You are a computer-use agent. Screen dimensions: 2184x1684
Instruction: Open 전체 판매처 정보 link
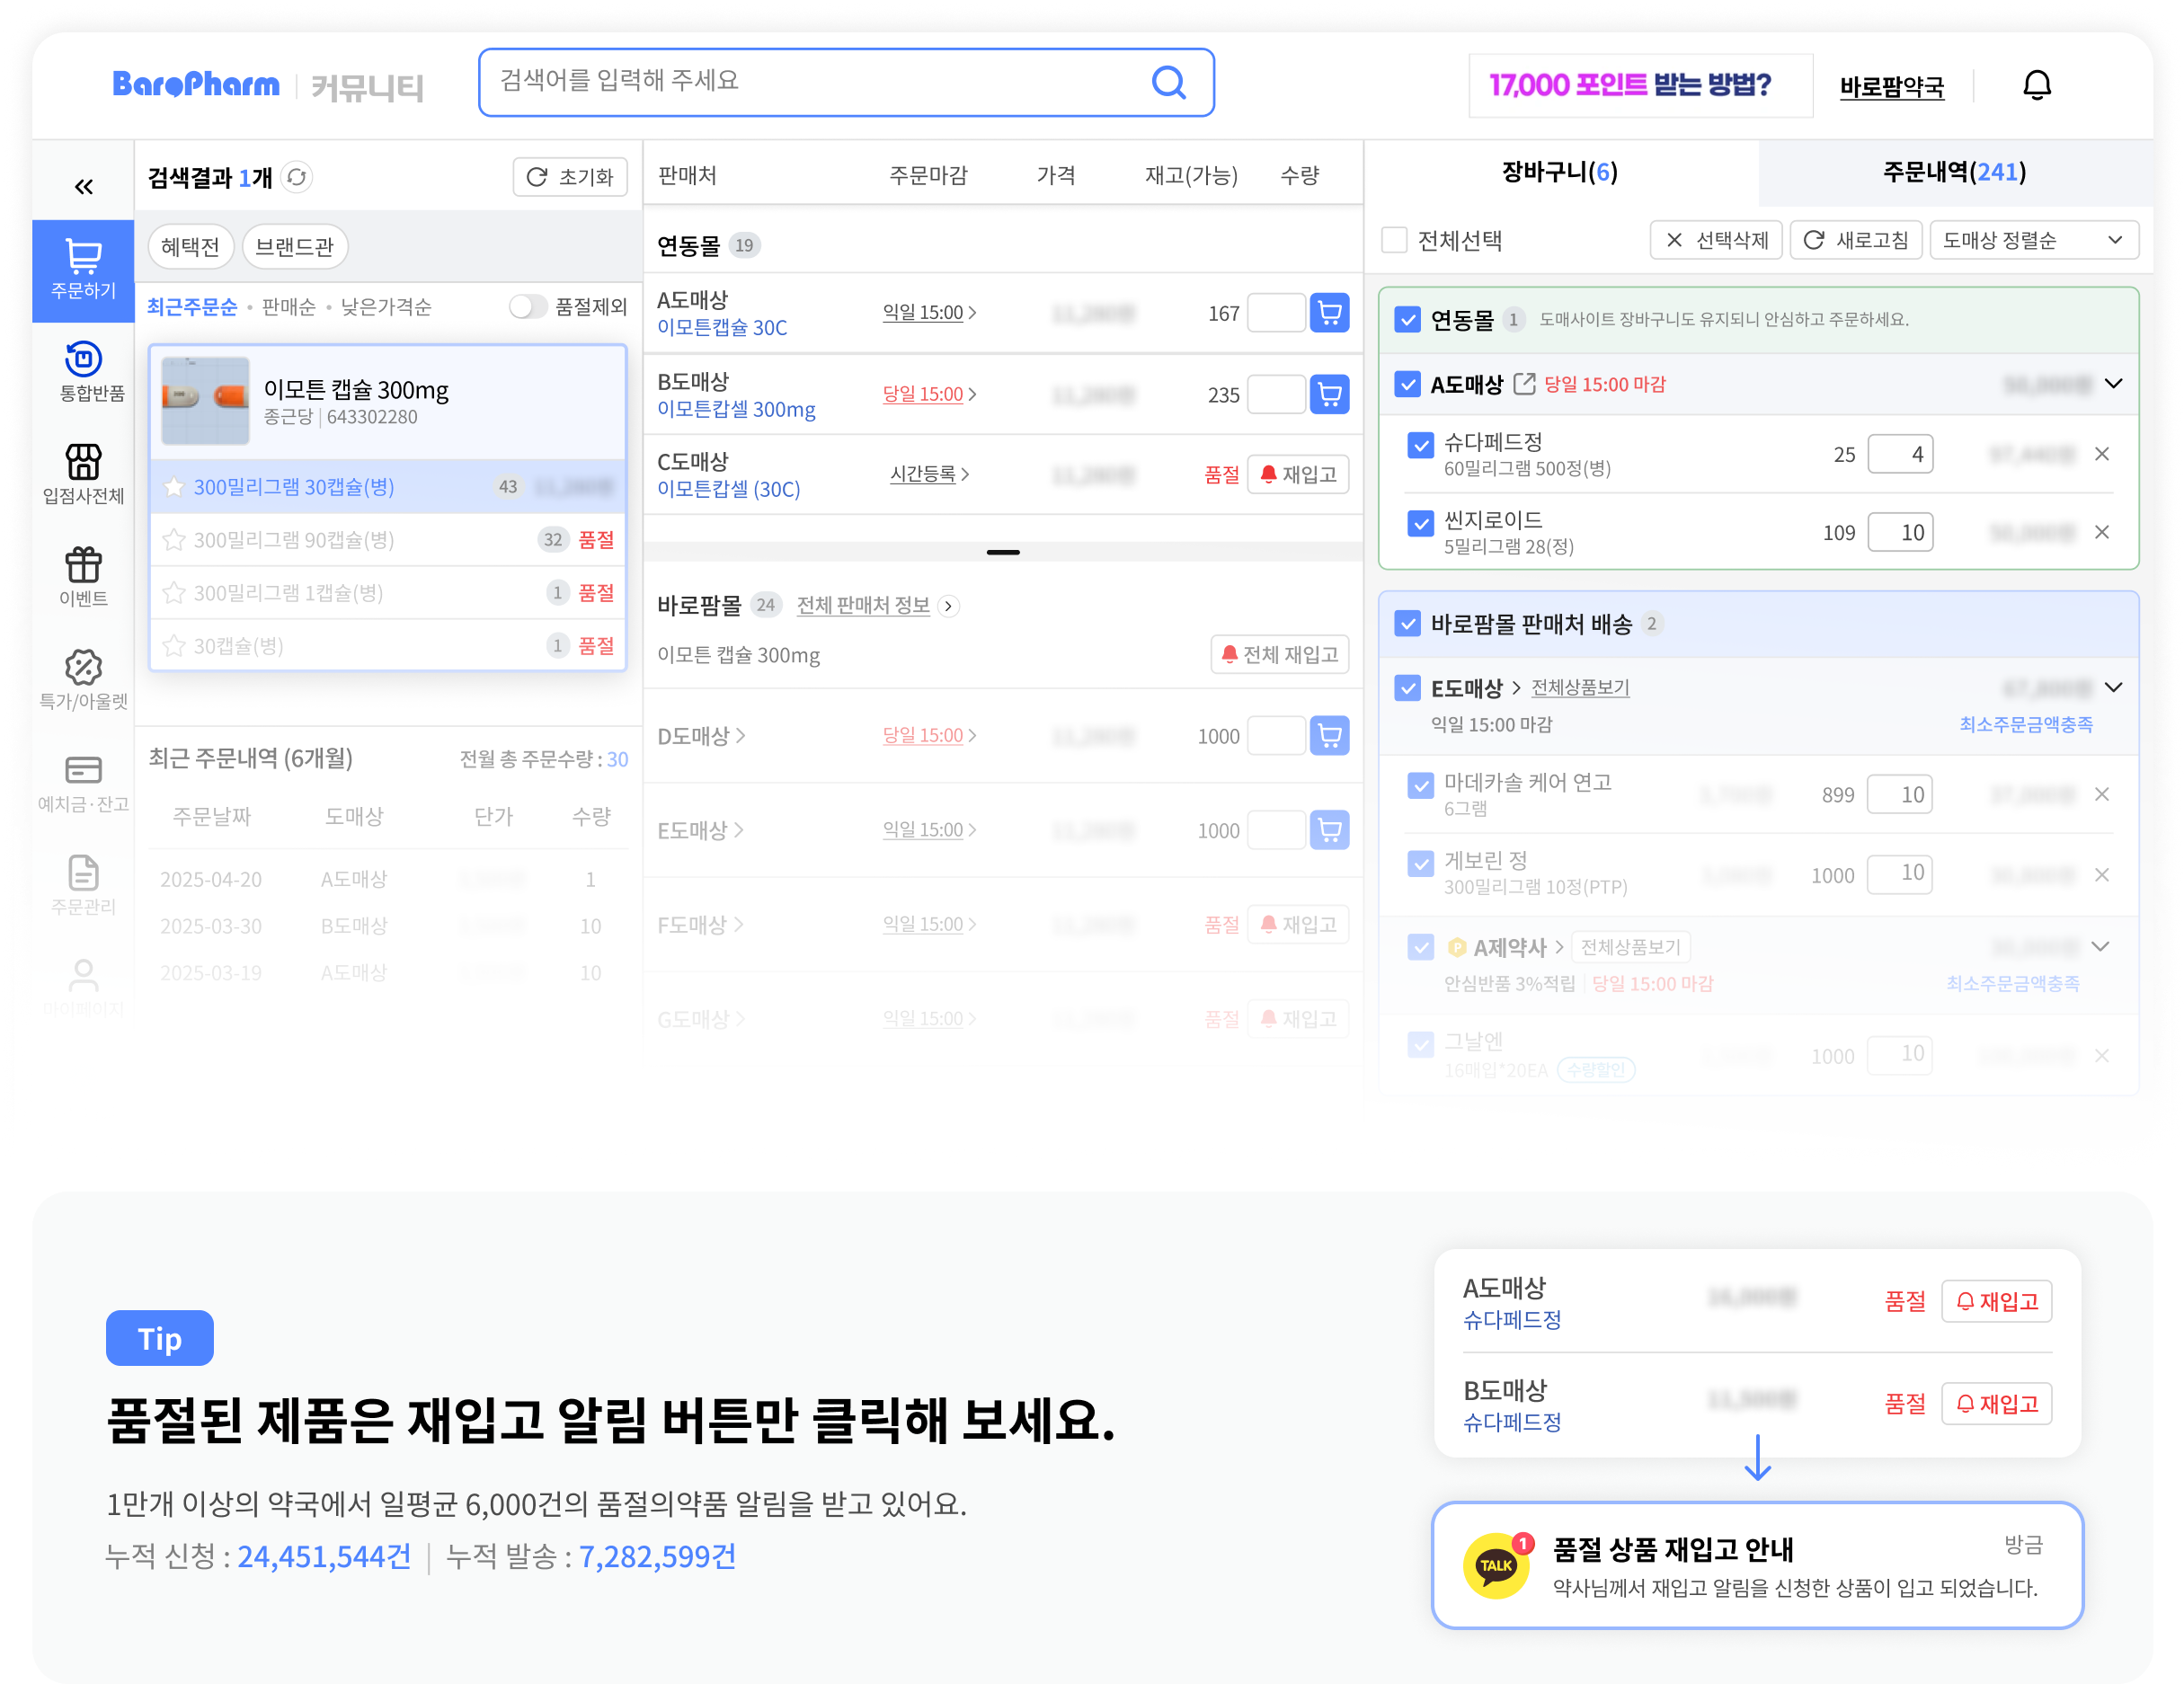pyautogui.click(x=864, y=605)
